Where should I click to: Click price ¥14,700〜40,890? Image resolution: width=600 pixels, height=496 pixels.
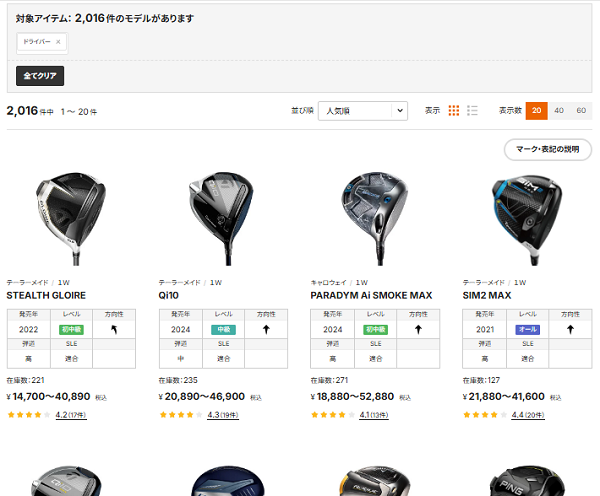pyautogui.click(x=49, y=396)
